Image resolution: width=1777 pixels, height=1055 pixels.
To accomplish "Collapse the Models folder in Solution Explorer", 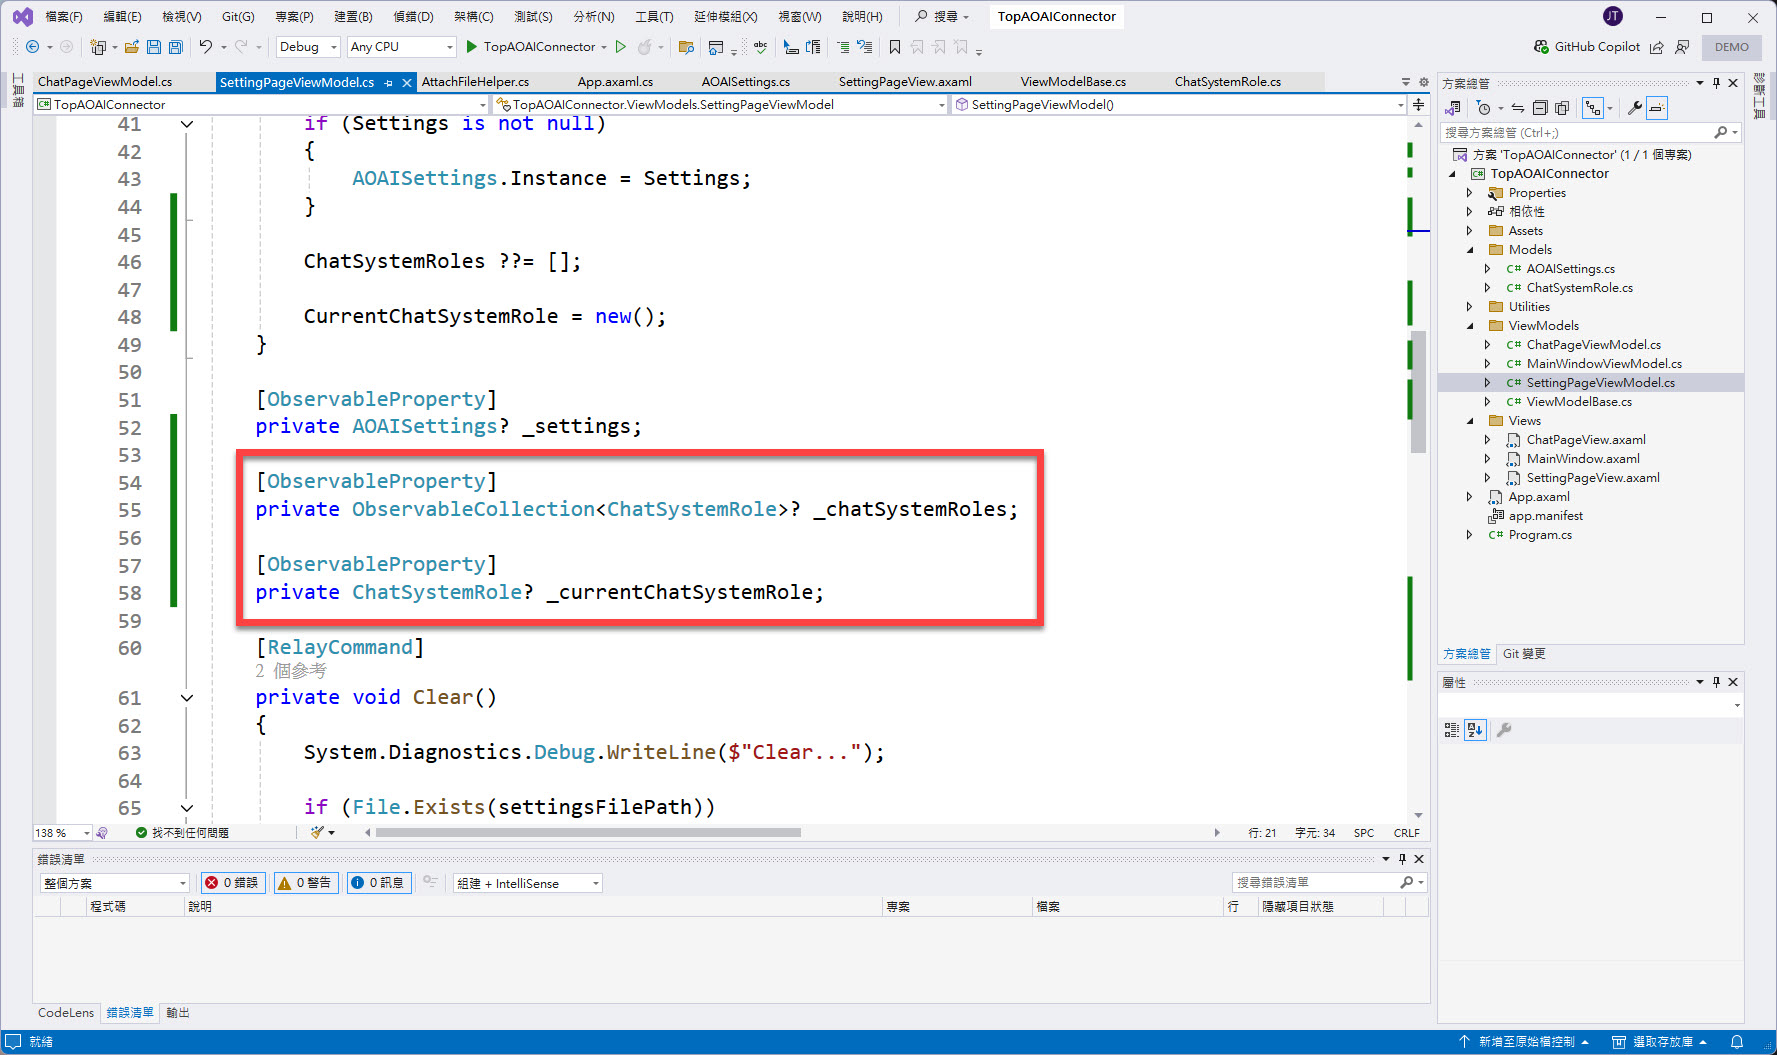I will [x=1470, y=250].
